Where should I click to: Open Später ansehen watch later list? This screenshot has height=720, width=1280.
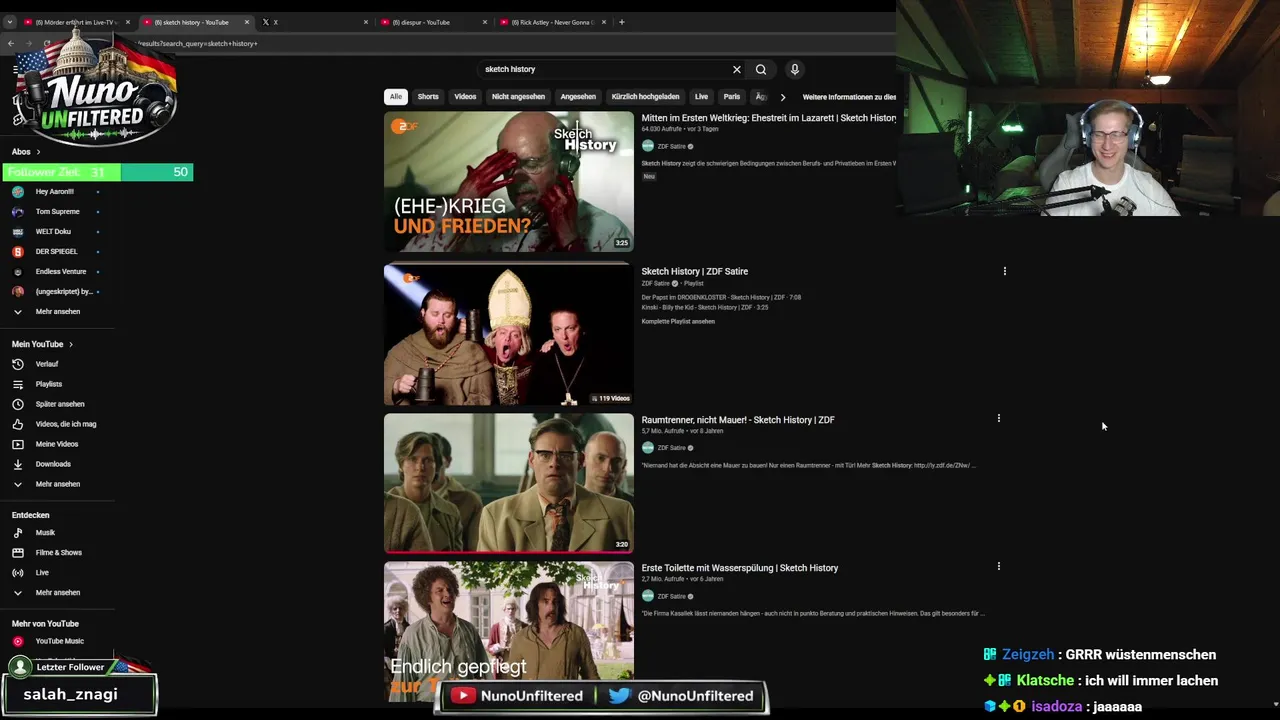pos(60,404)
